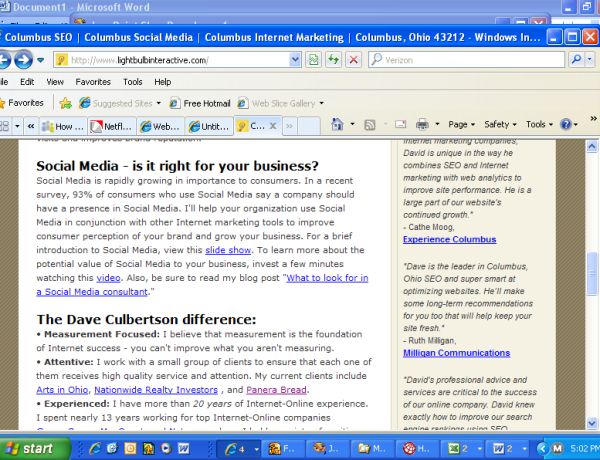Click the green Refresh page icon
The image size is (600, 460).
coord(333,60)
